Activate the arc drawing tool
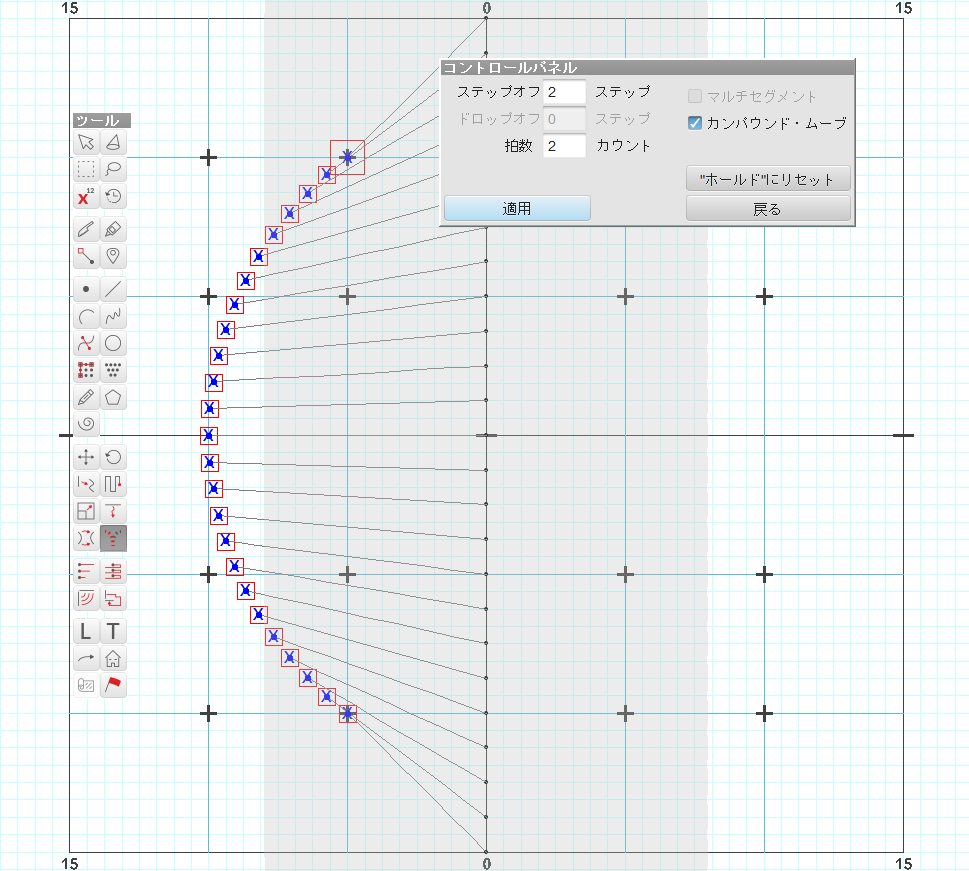The width and height of the screenshot is (969, 871). (x=86, y=317)
